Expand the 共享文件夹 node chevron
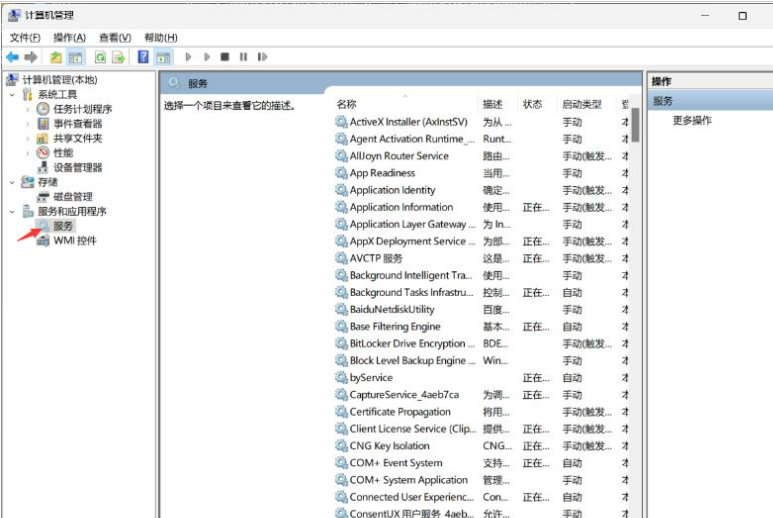 tap(28, 138)
